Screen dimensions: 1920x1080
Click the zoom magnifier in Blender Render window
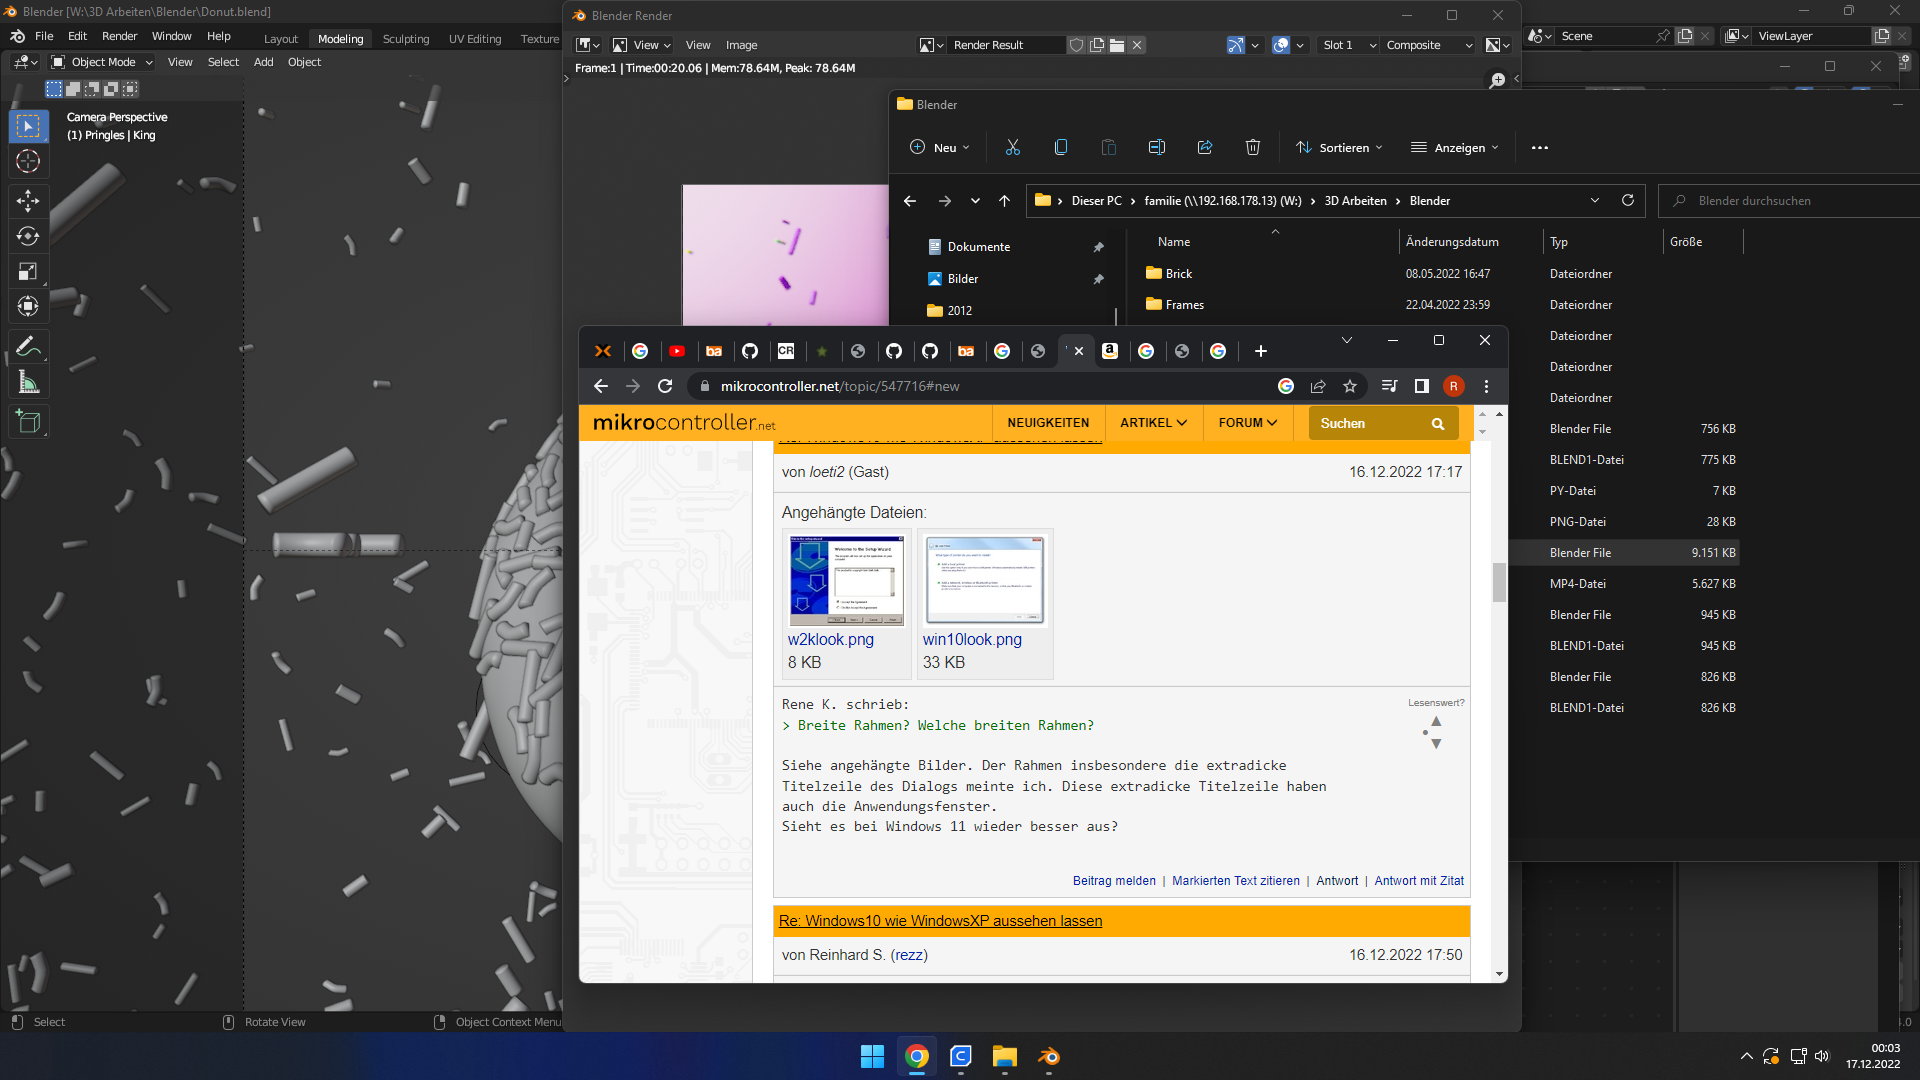click(1497, 80)
